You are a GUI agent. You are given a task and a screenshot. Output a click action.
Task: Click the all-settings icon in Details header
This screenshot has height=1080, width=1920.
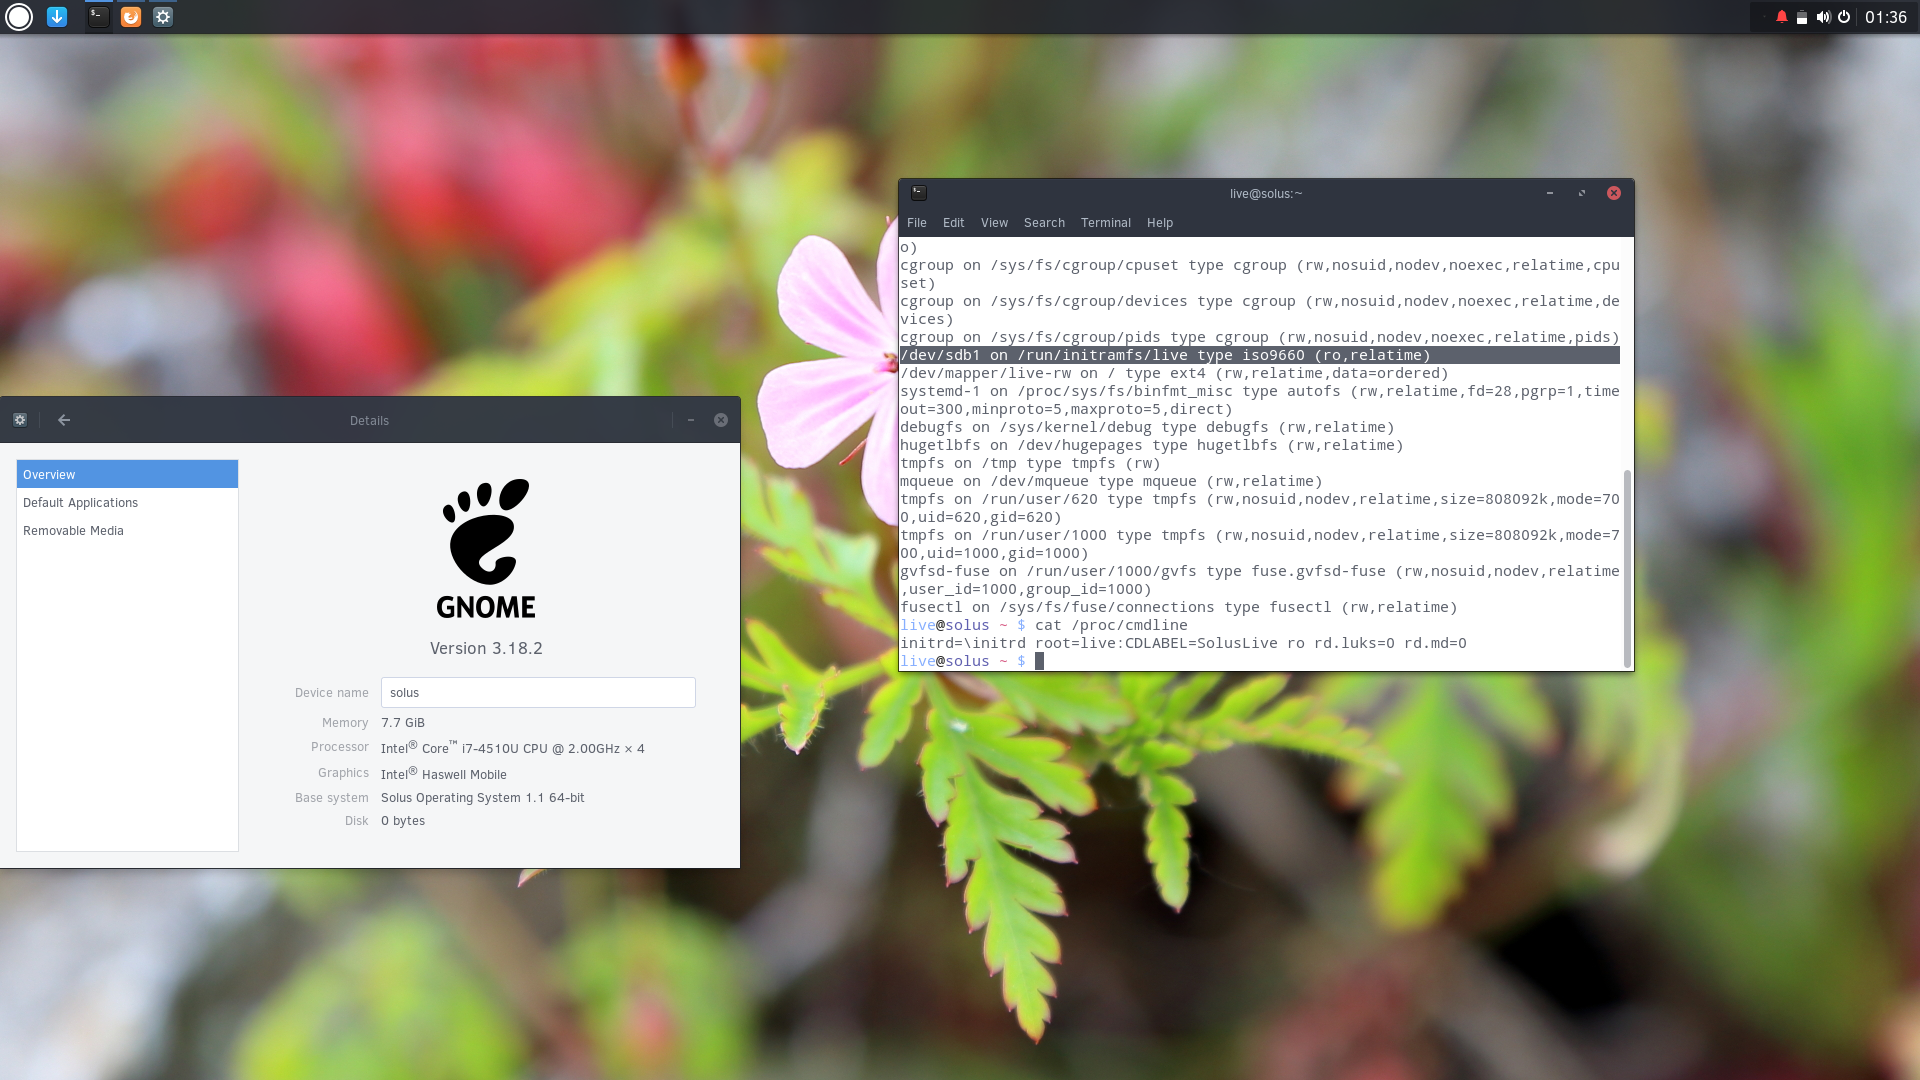(20, 420)
